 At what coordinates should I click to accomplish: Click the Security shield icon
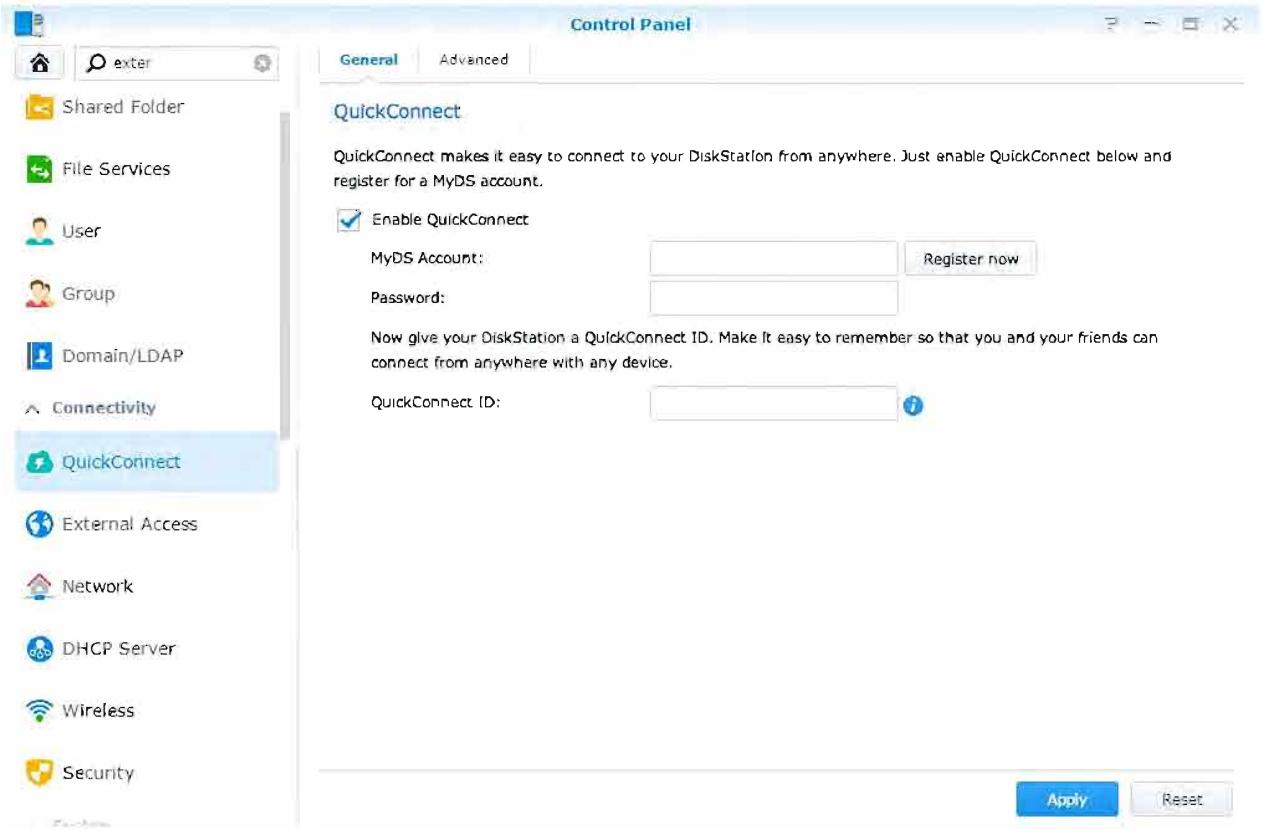pos(38,773)
